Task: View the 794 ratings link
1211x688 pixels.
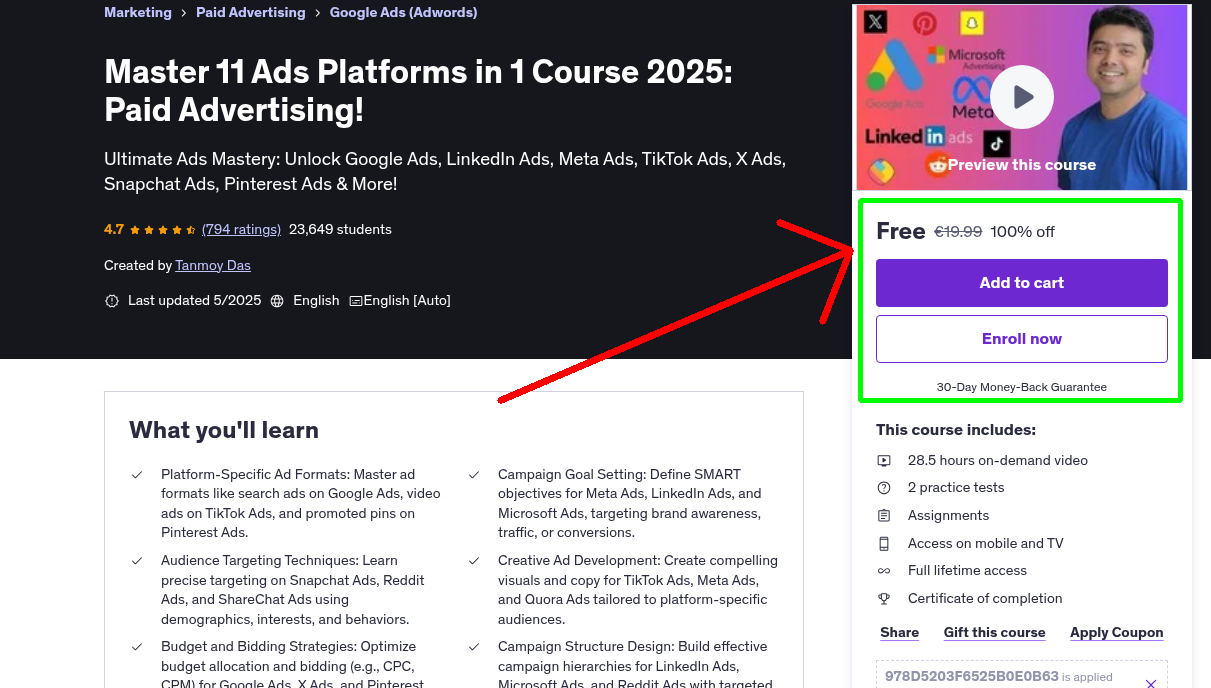Action: [241, 229]
